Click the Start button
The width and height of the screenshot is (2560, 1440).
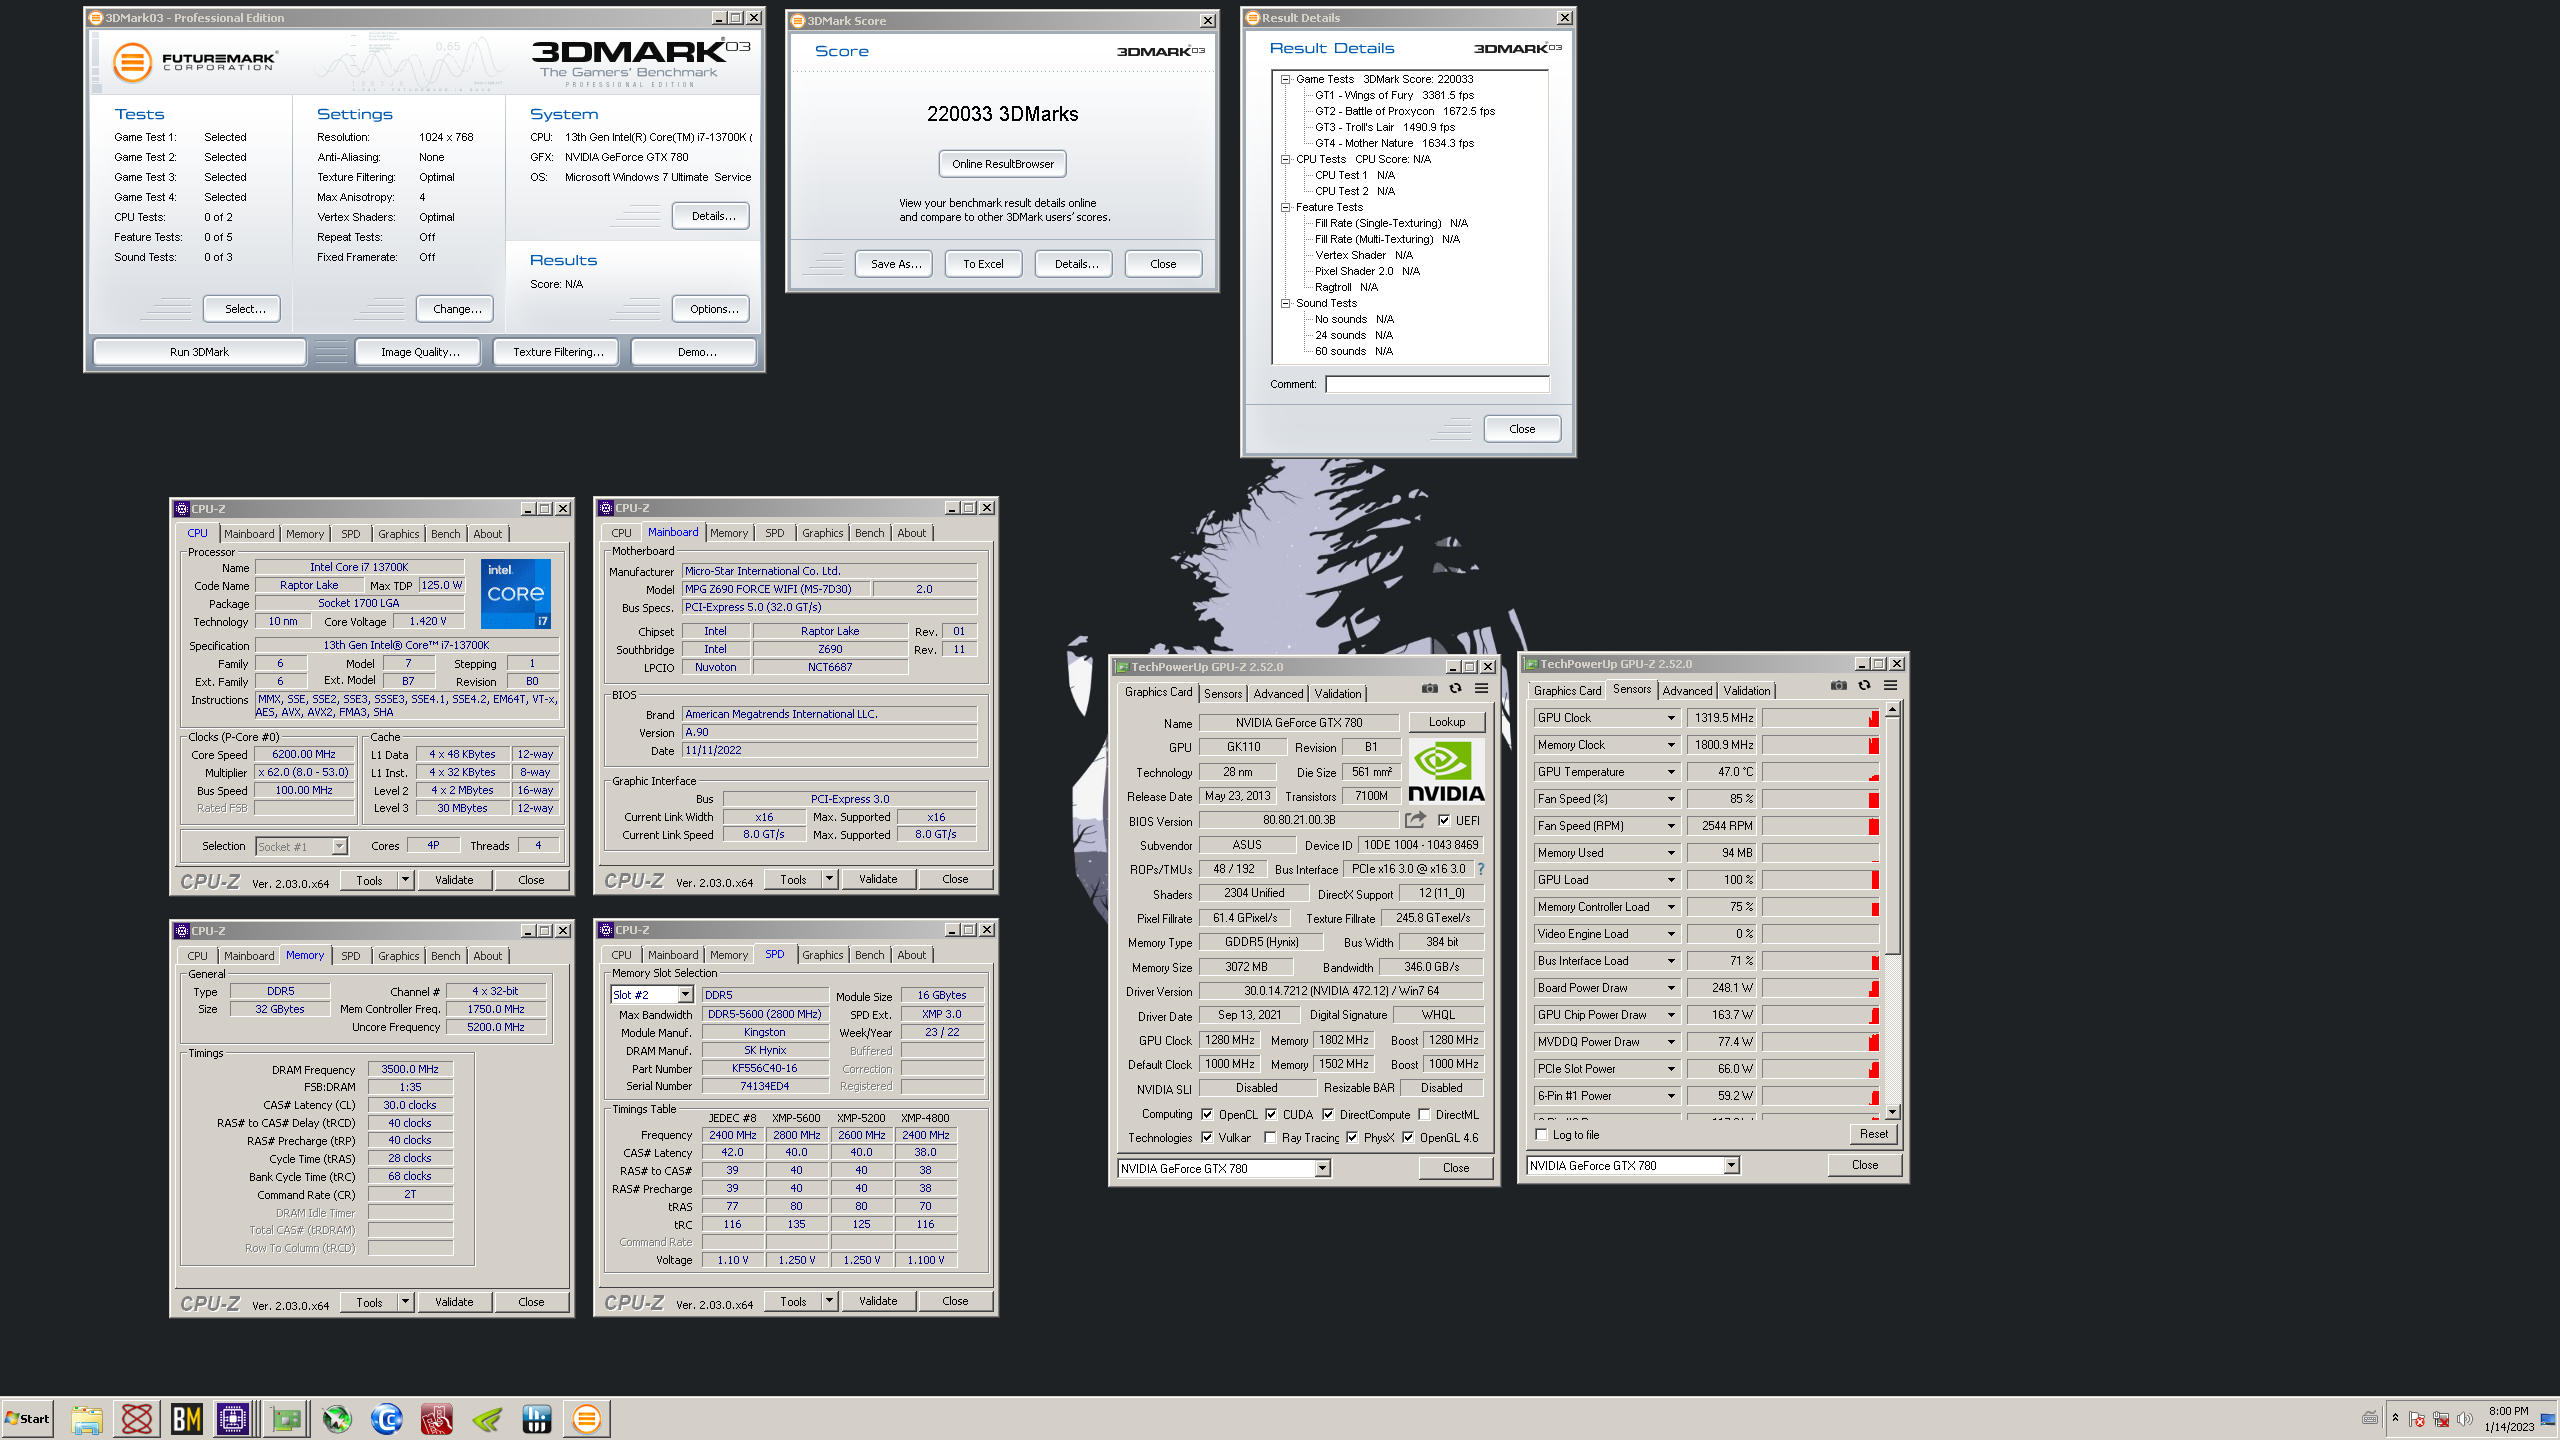coord(27,1418)
